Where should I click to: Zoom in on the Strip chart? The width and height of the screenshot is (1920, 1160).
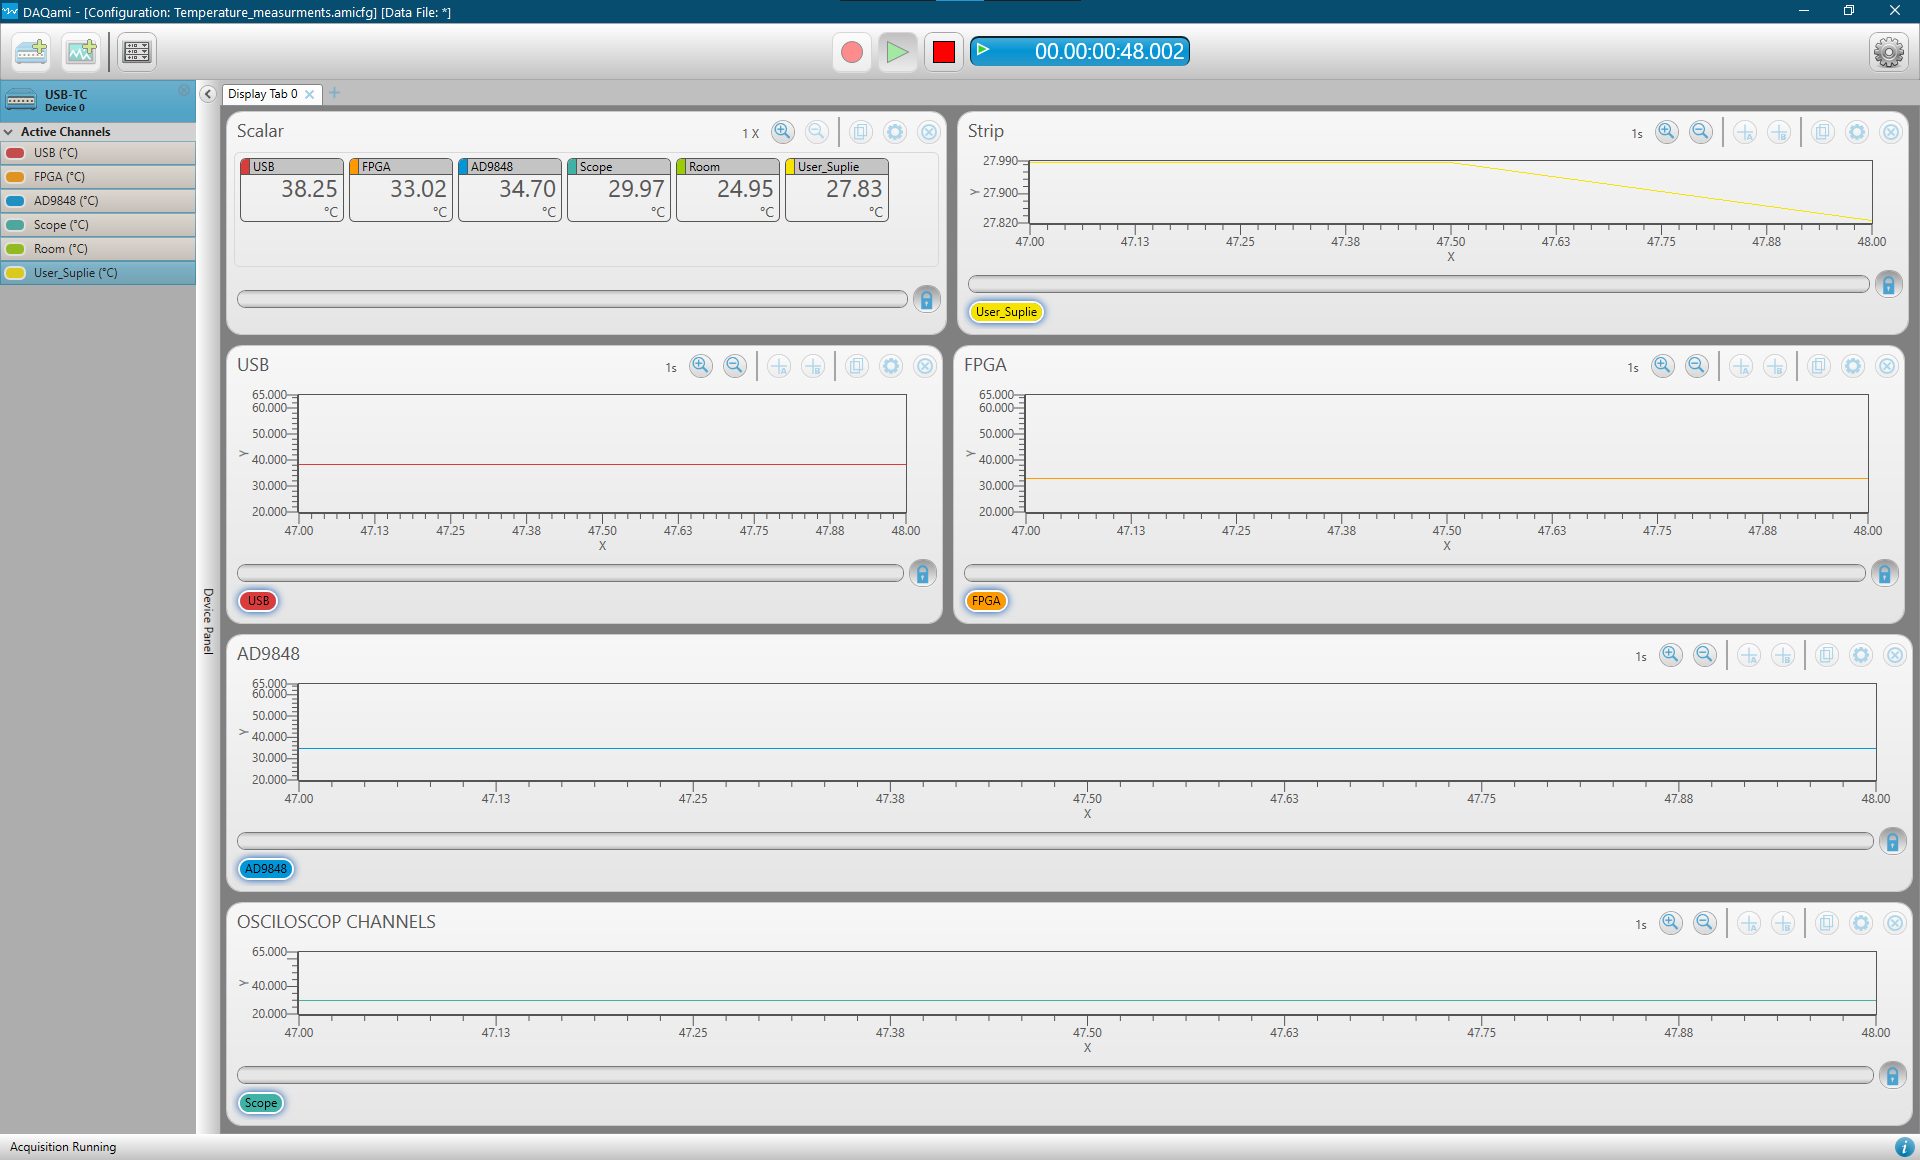click(x=1667, y=132)
